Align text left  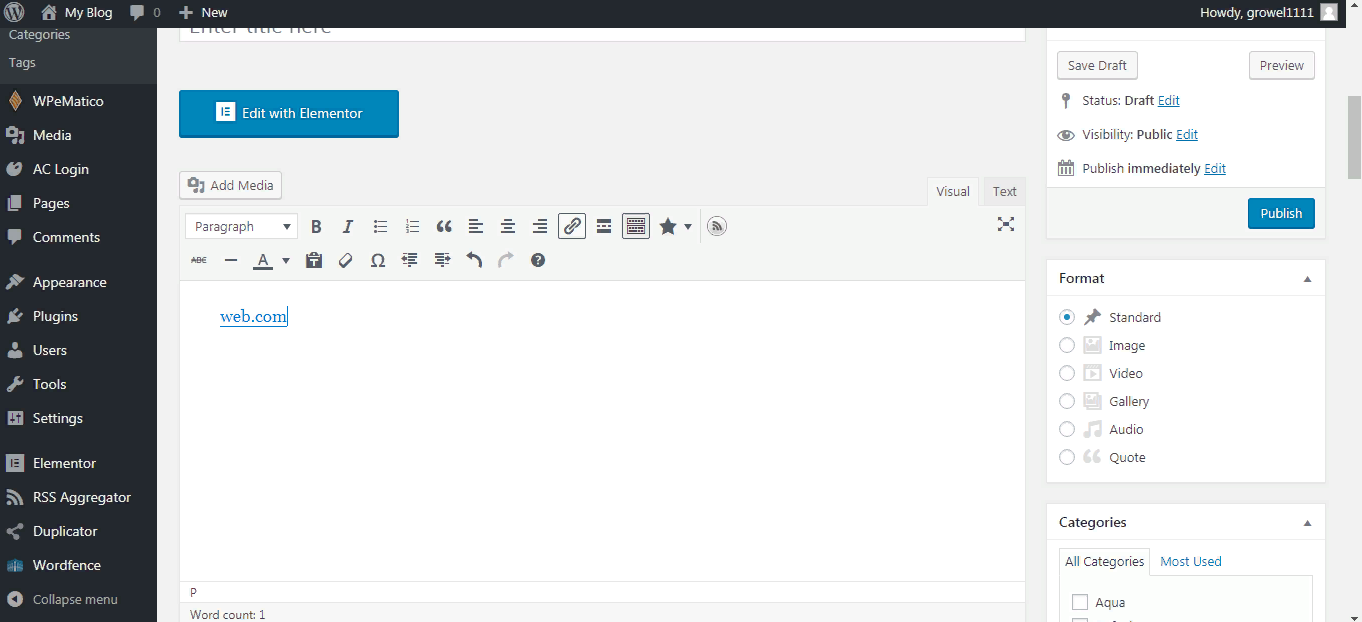pos(476,227)
